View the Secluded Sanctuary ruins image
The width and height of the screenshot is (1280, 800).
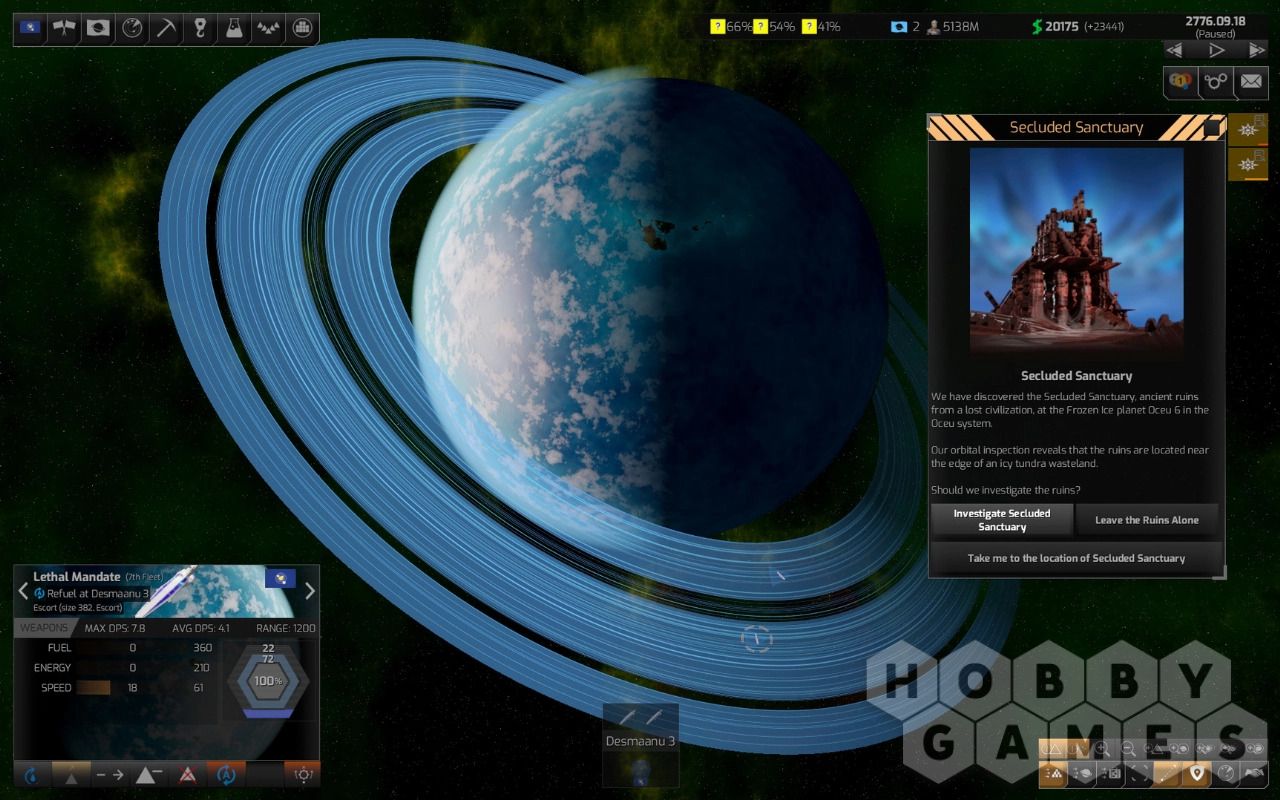tap(1076, 253)
